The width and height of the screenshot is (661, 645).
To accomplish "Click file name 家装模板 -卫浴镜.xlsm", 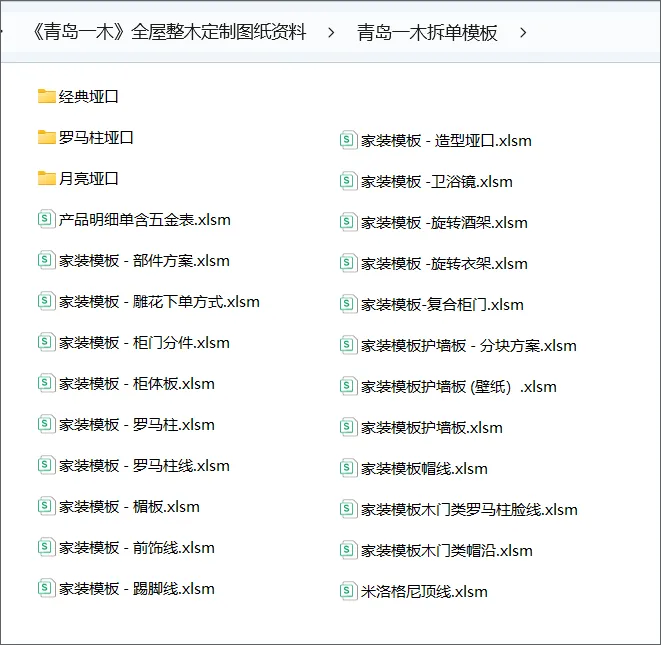I will [x=437, y=182].
